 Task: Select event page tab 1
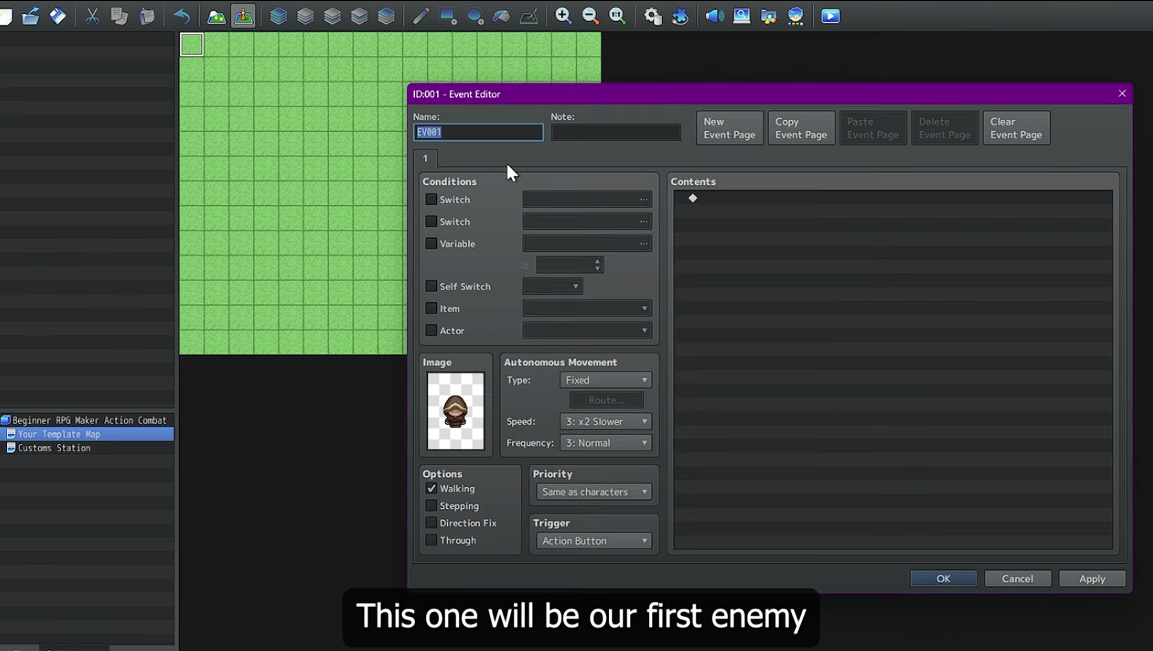tap(425, 158)
